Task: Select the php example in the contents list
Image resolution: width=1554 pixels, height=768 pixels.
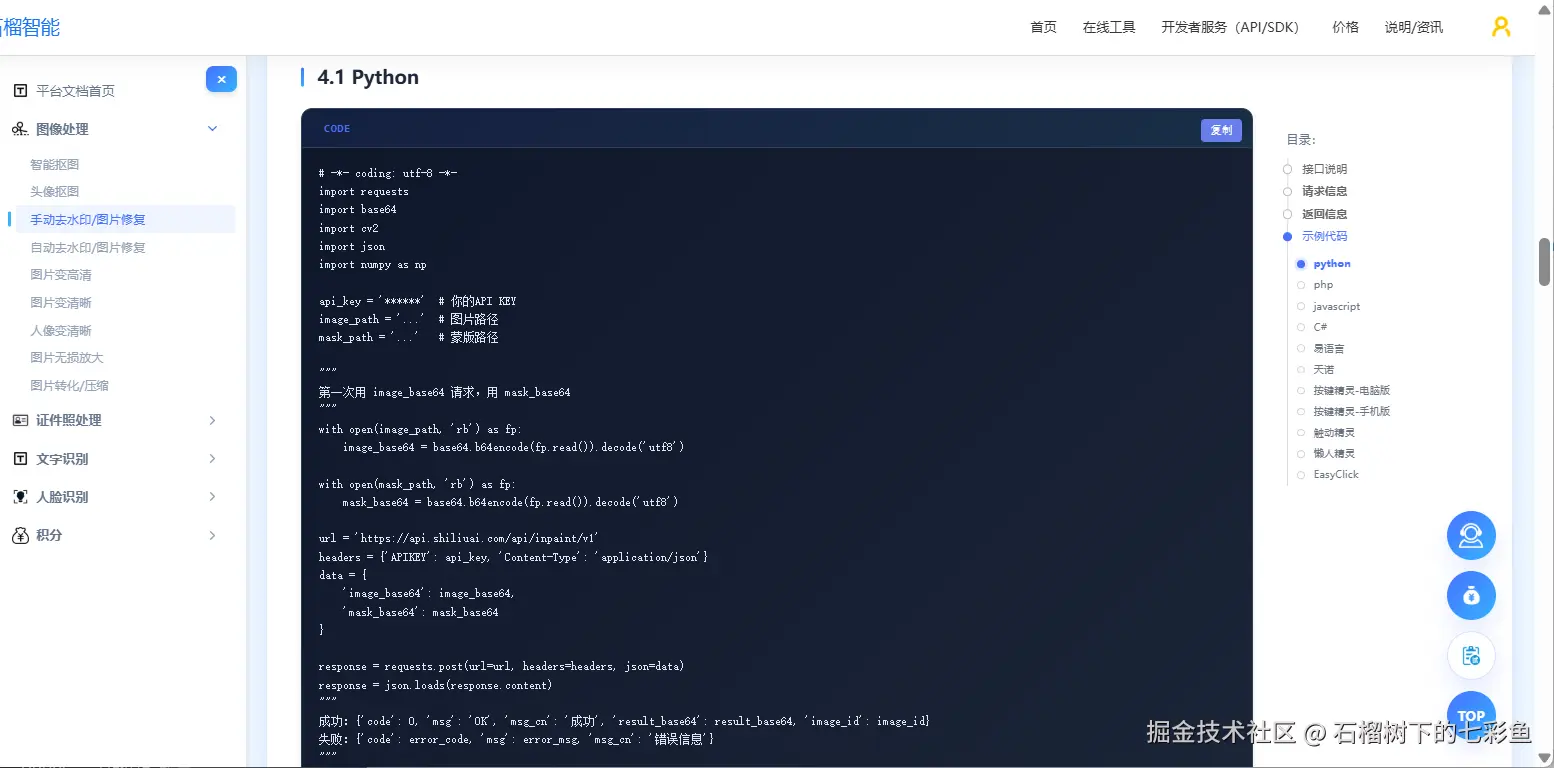Action: click(x=1323, y=285)
